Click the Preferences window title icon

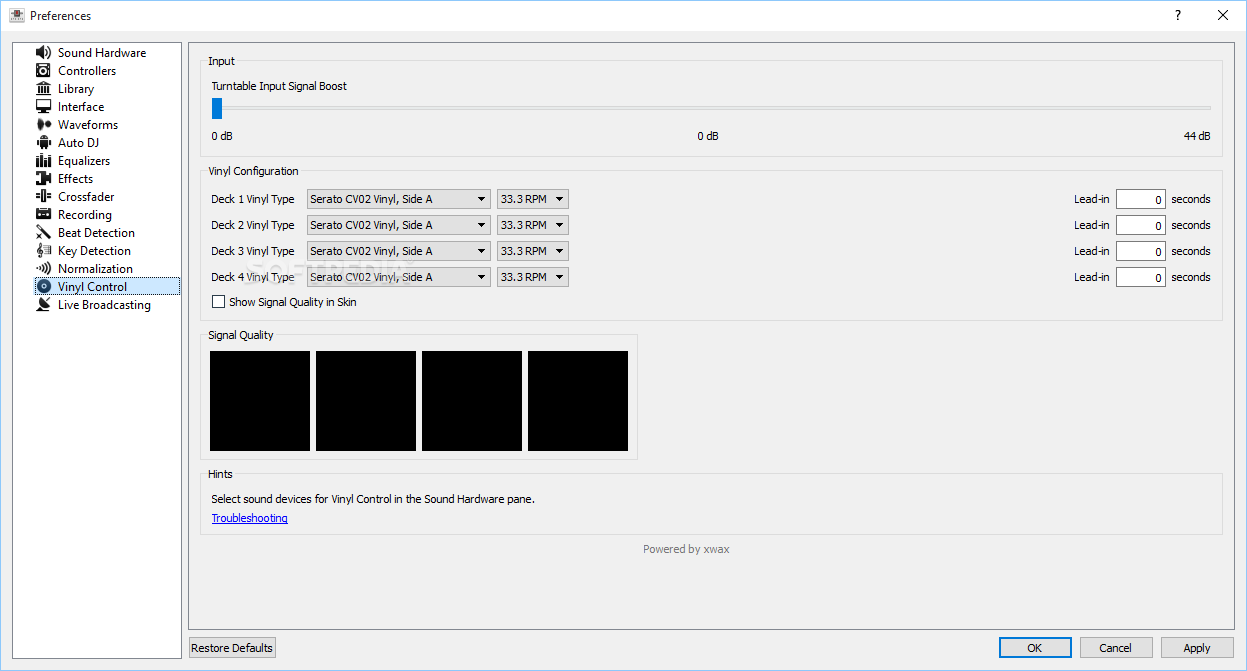click(x=16, y=15)
